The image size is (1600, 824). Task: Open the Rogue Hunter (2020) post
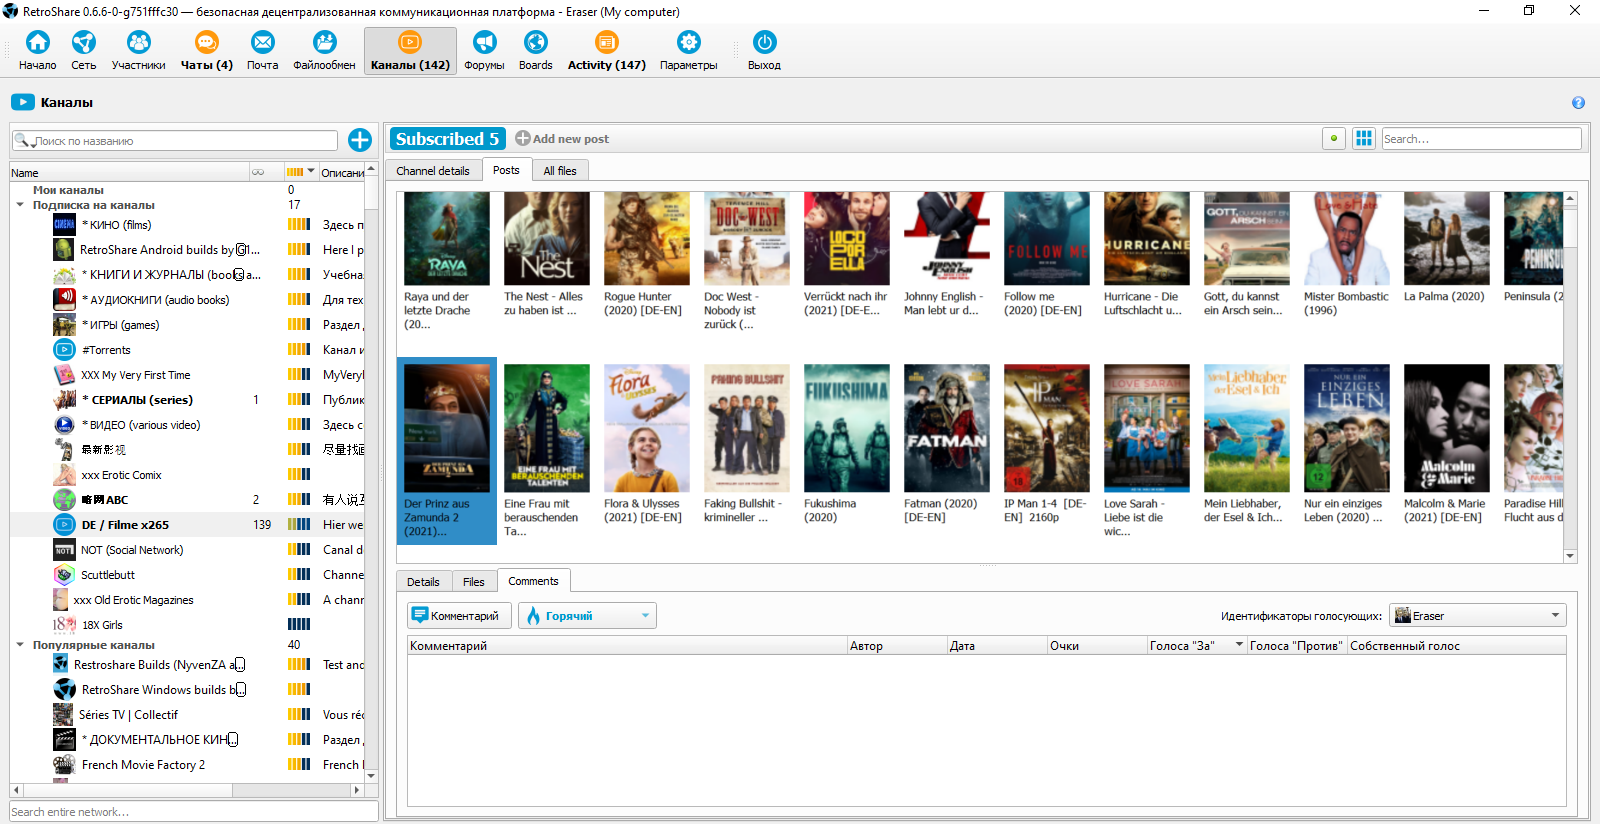(x=646, y=255)
